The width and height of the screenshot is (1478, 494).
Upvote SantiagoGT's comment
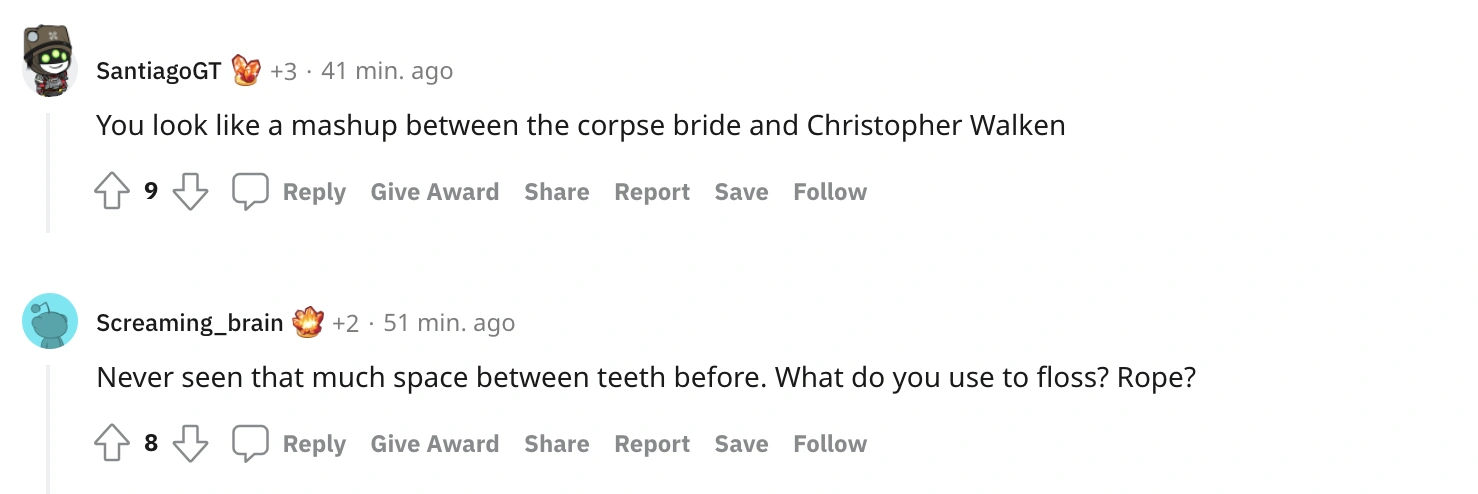[x=112, y=192]
